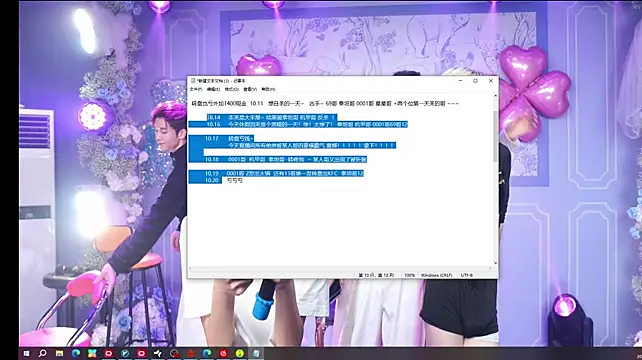Click the horizontal scrollbar right arrow
The width and height of the screenshot is (642, 360).
click(490, 269)
